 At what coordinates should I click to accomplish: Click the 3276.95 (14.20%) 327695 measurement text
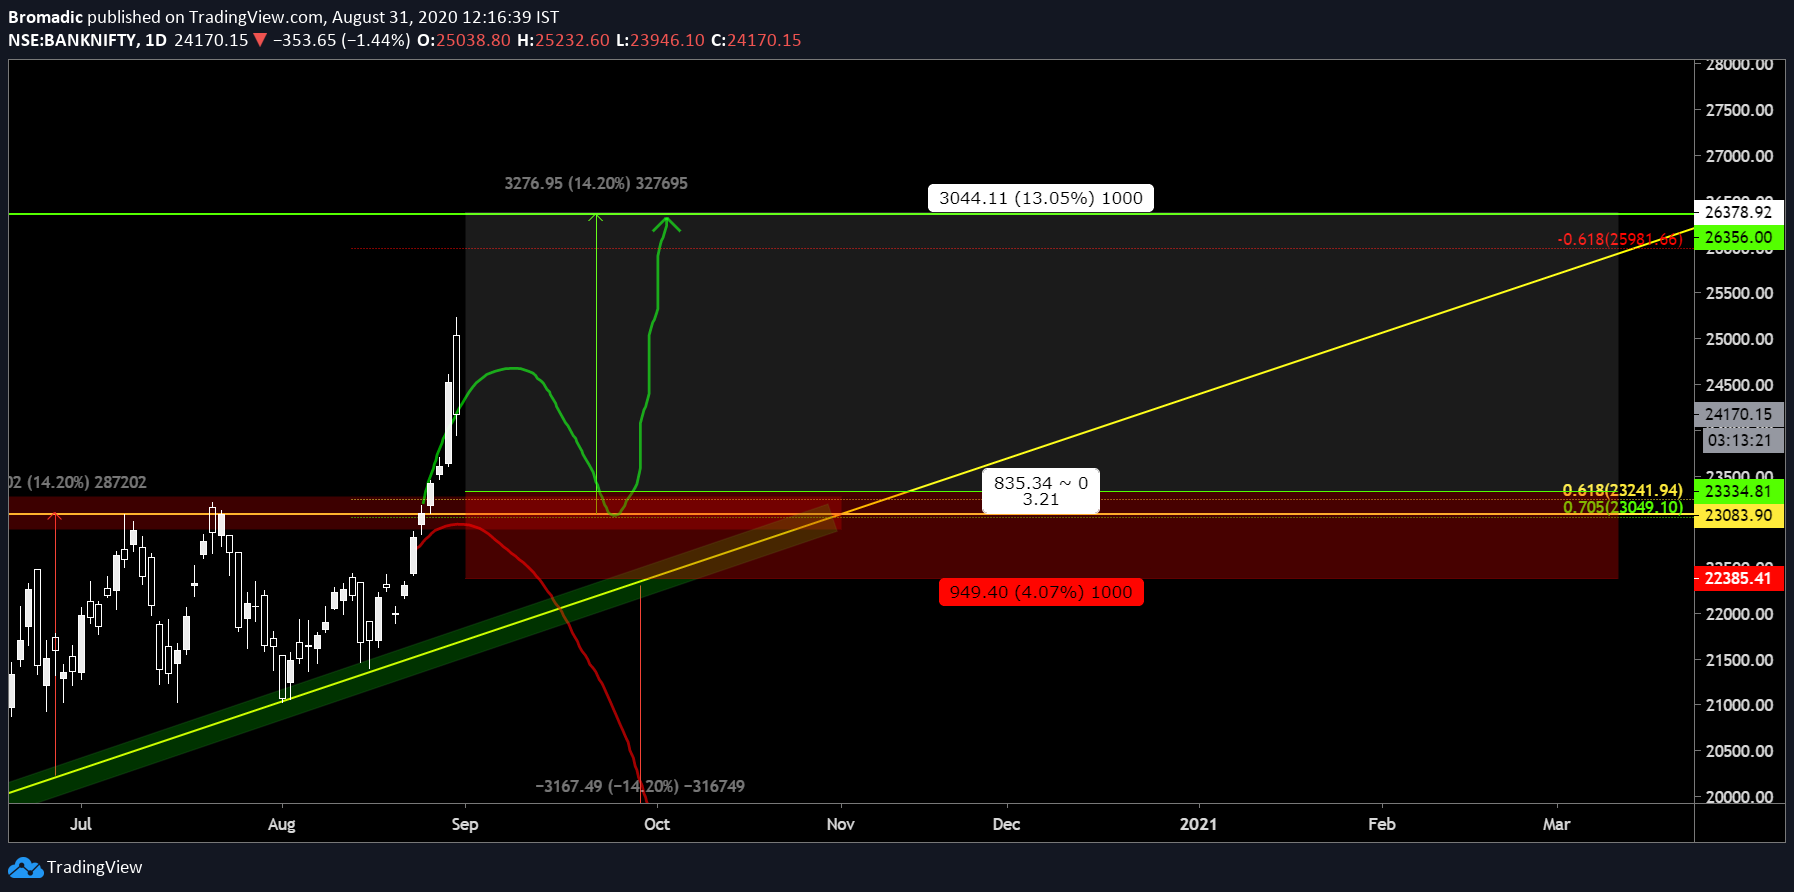tap(596, 183)
